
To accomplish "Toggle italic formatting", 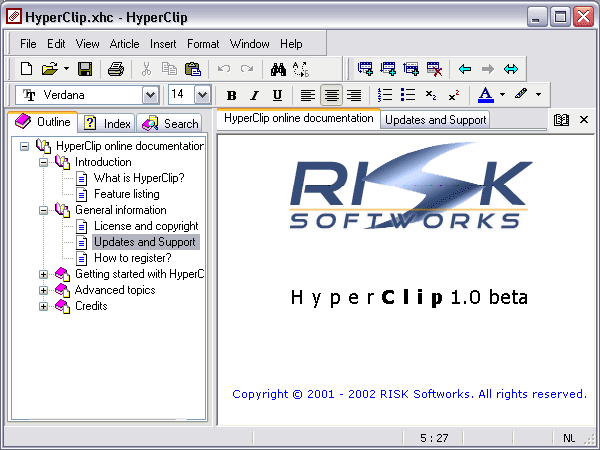I will pyautogui.click(x=254, y=95).
